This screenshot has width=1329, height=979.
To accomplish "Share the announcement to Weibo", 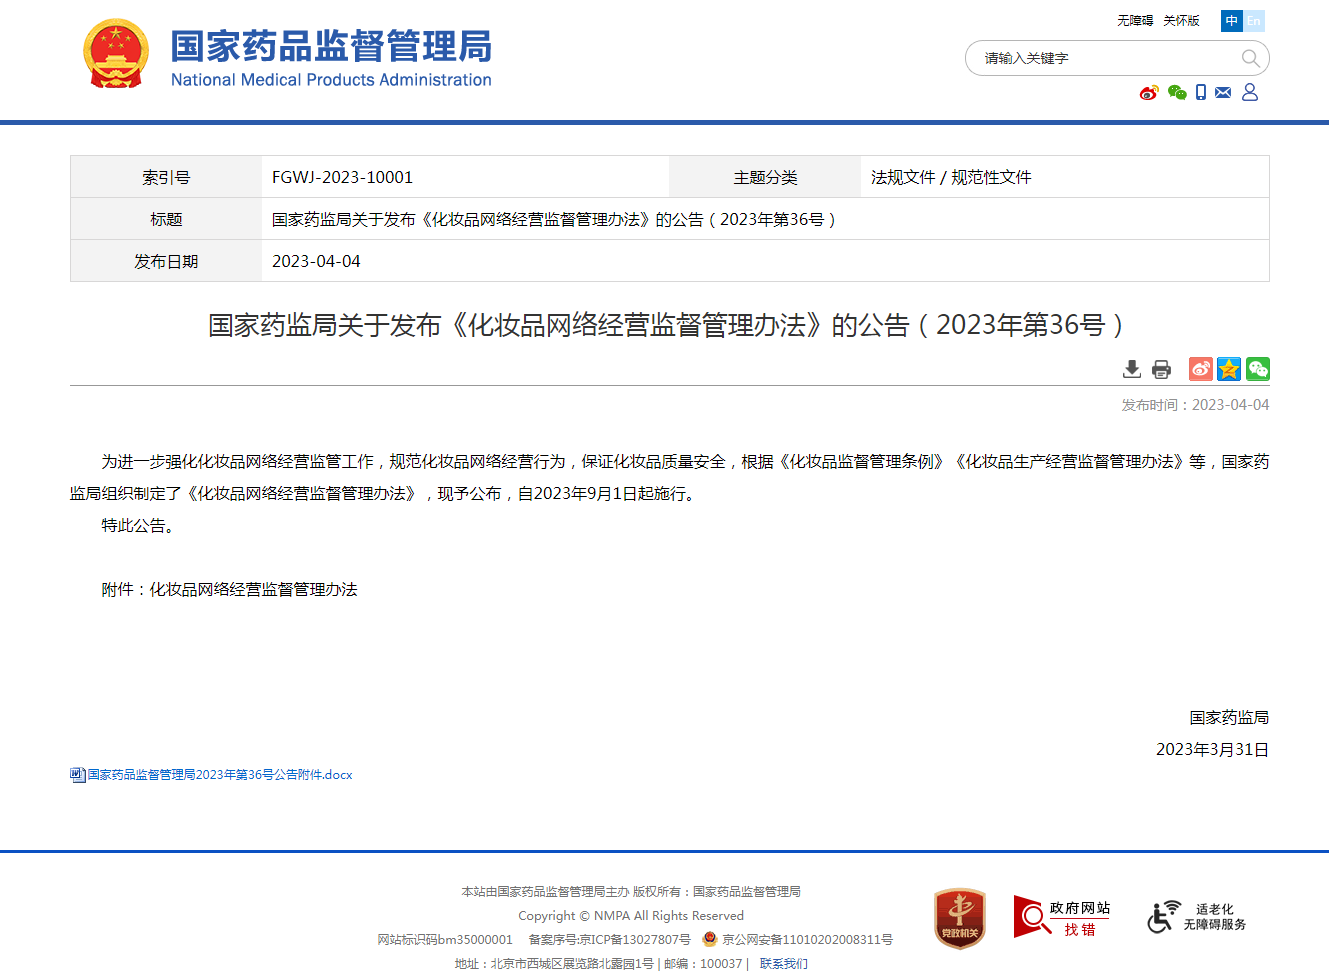I will pyautogui.click(x=1199, y=369).
